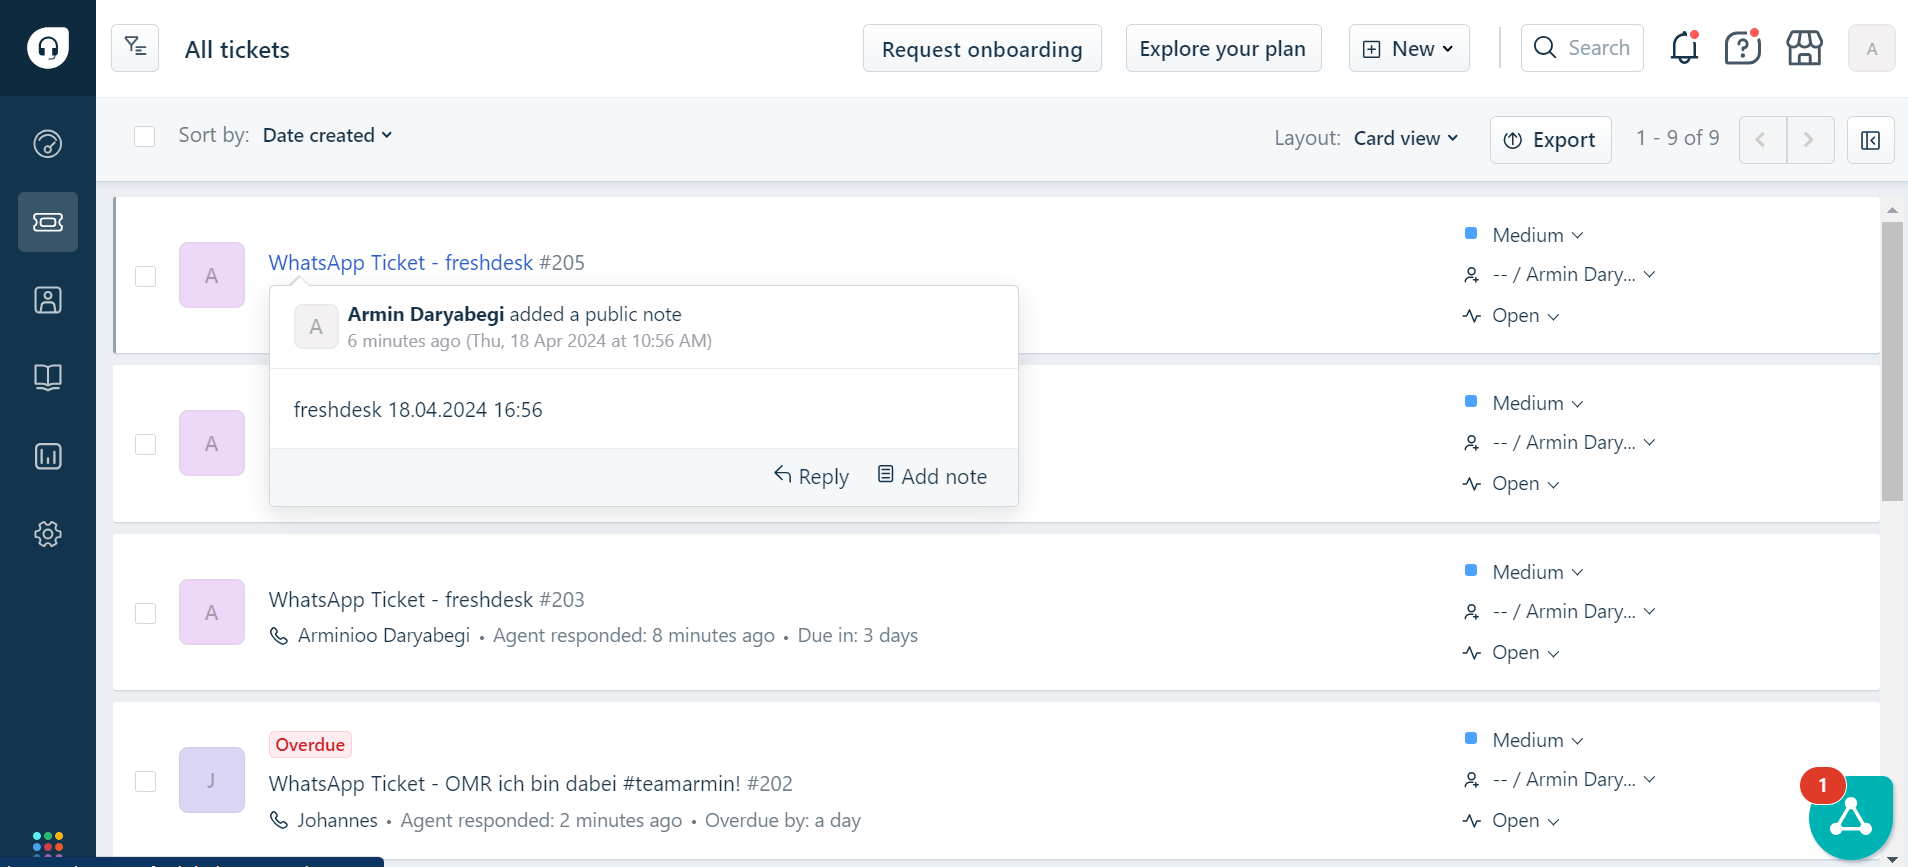Click the 1 - 9 of 9 count

pyautogui.click(x=1677, y=138)
